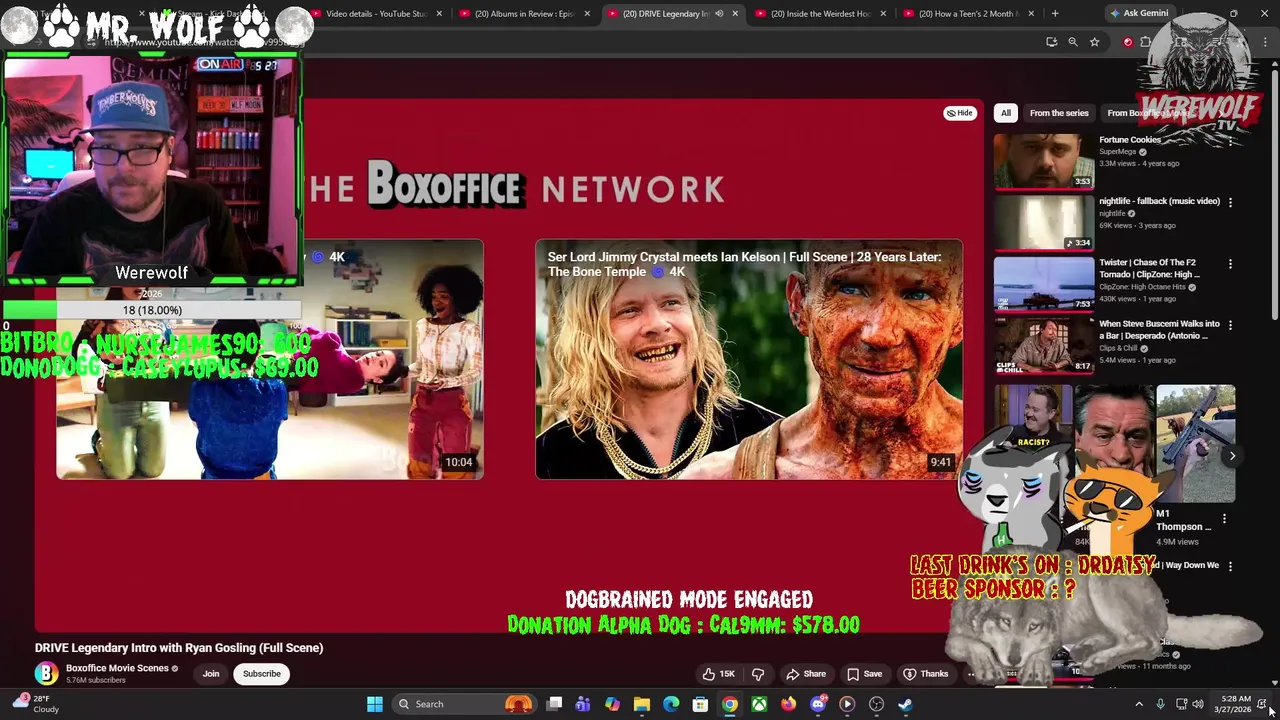Viewport: 1280px width, 720px height.
Task: Open the microphone tray icon
Action: pyautogui.click(x=1160, y=704)
